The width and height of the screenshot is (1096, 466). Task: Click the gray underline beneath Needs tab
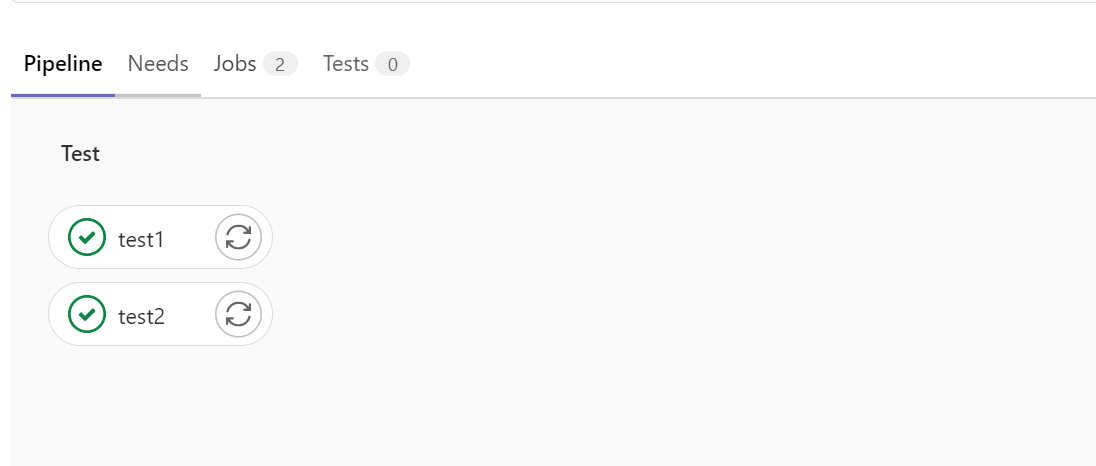point(158,95)
